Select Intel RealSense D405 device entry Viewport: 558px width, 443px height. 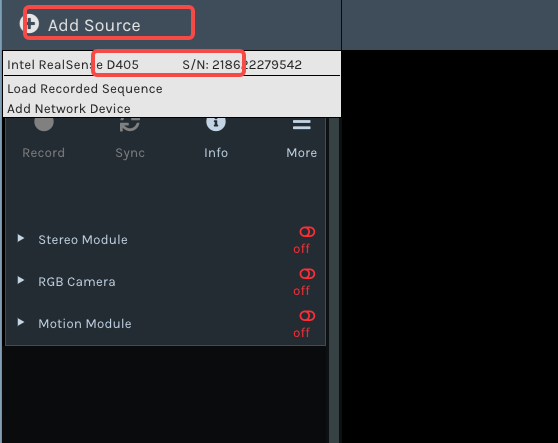point(172,64)
